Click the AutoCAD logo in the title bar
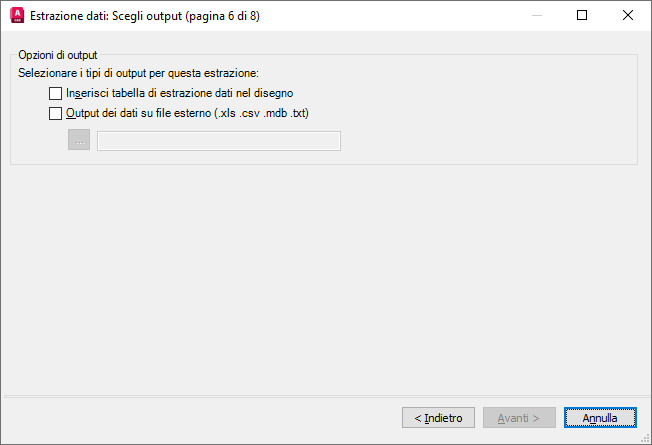 [17, 15]
